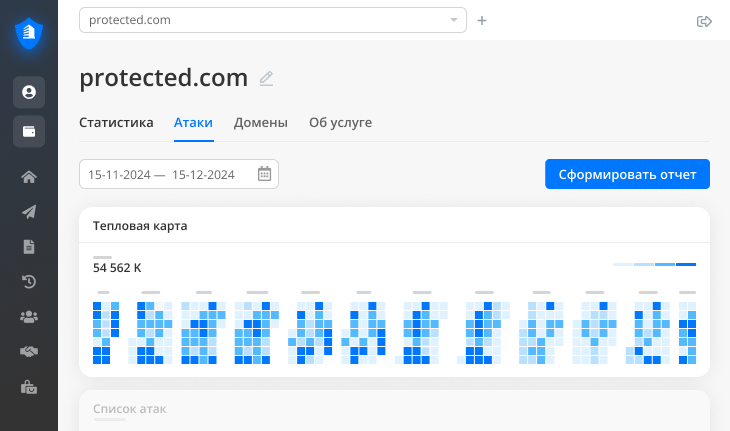730x431 pixels.
Task: Go to the home icon in sidebar
Action: click(29, 178)
